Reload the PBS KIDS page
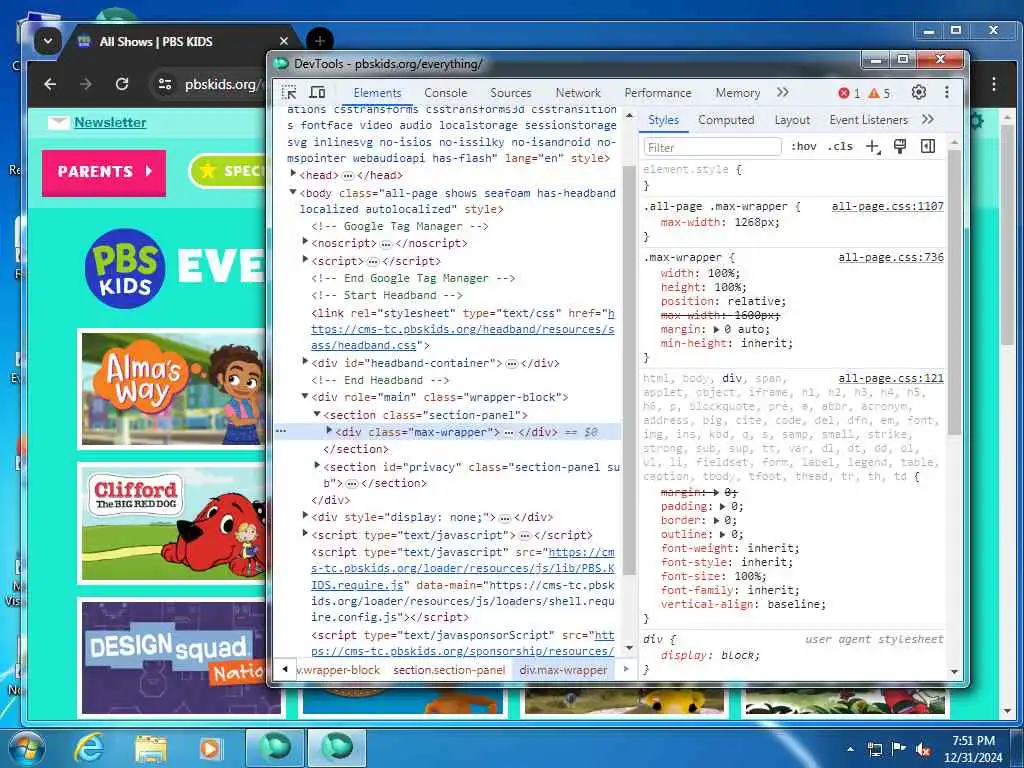This screenshot has height=768, width=1024. [121, 84]
